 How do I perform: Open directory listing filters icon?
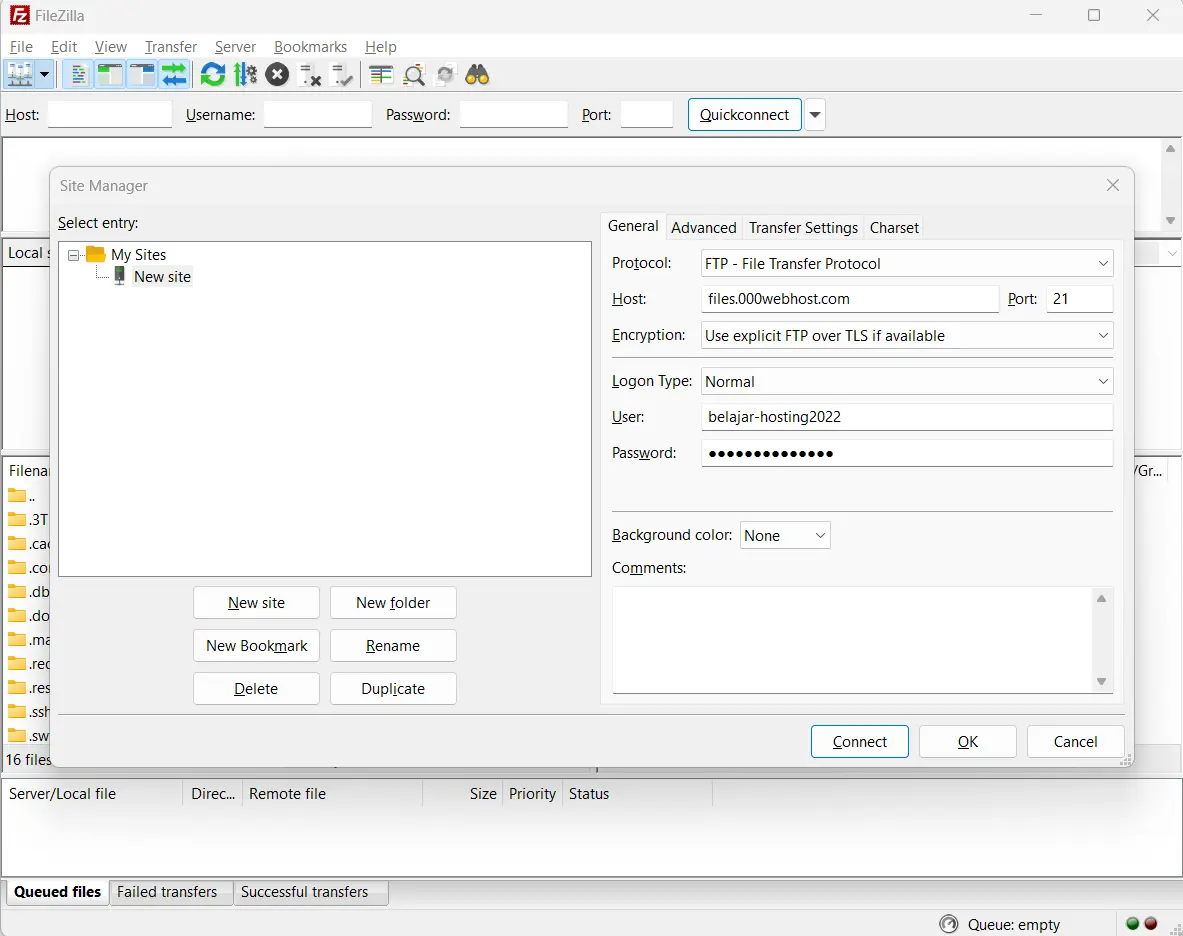pos(381,75)
